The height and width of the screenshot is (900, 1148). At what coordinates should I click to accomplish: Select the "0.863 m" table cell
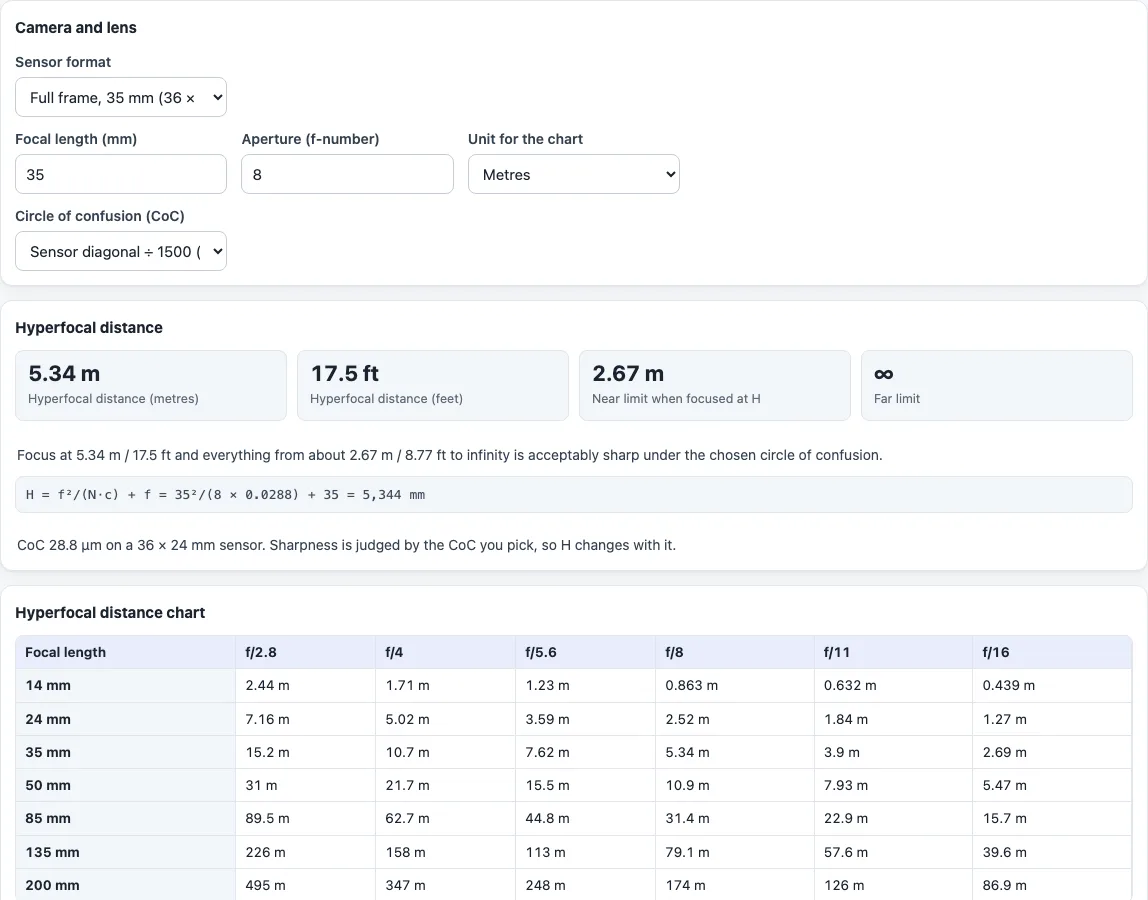(734, 685)
